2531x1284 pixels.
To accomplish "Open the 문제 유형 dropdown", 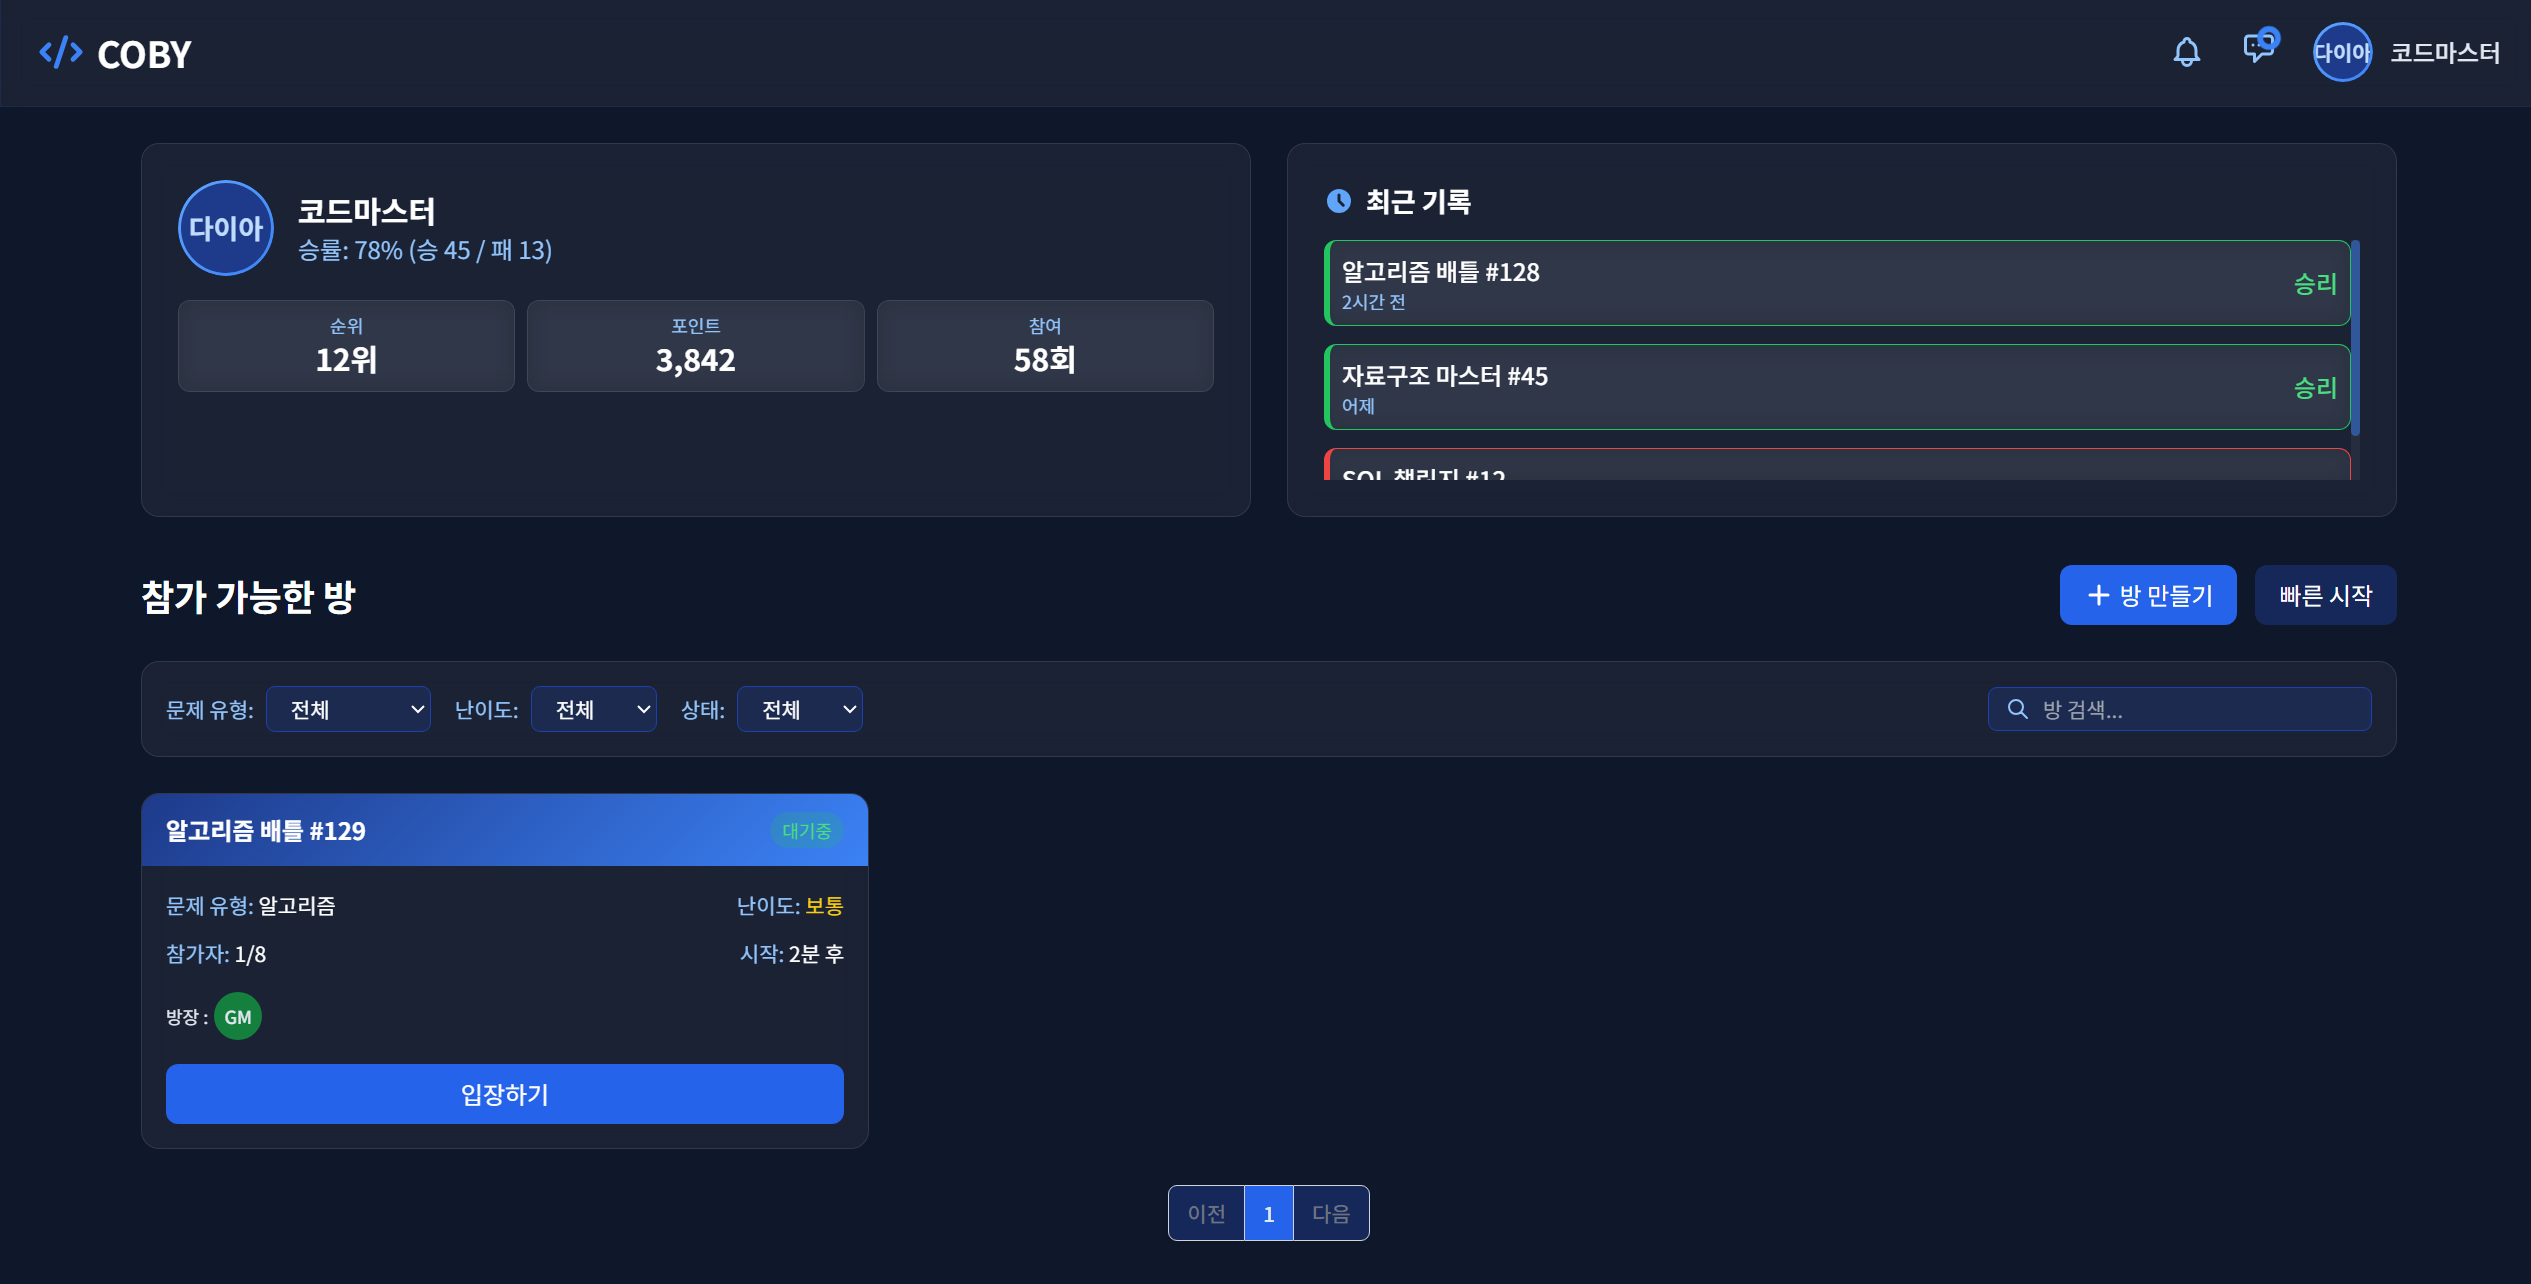I will tap(348, 709).
